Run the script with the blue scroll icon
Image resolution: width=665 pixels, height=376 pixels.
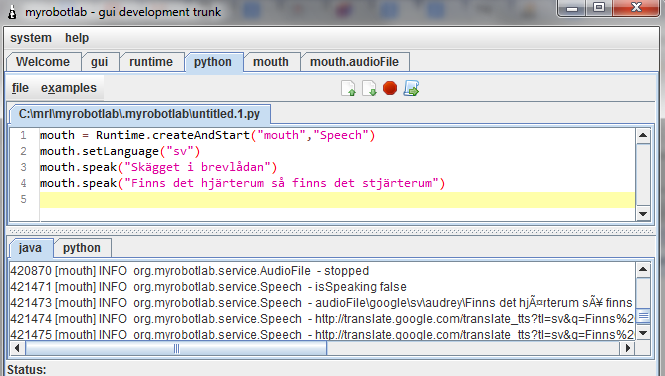[411, 88]
